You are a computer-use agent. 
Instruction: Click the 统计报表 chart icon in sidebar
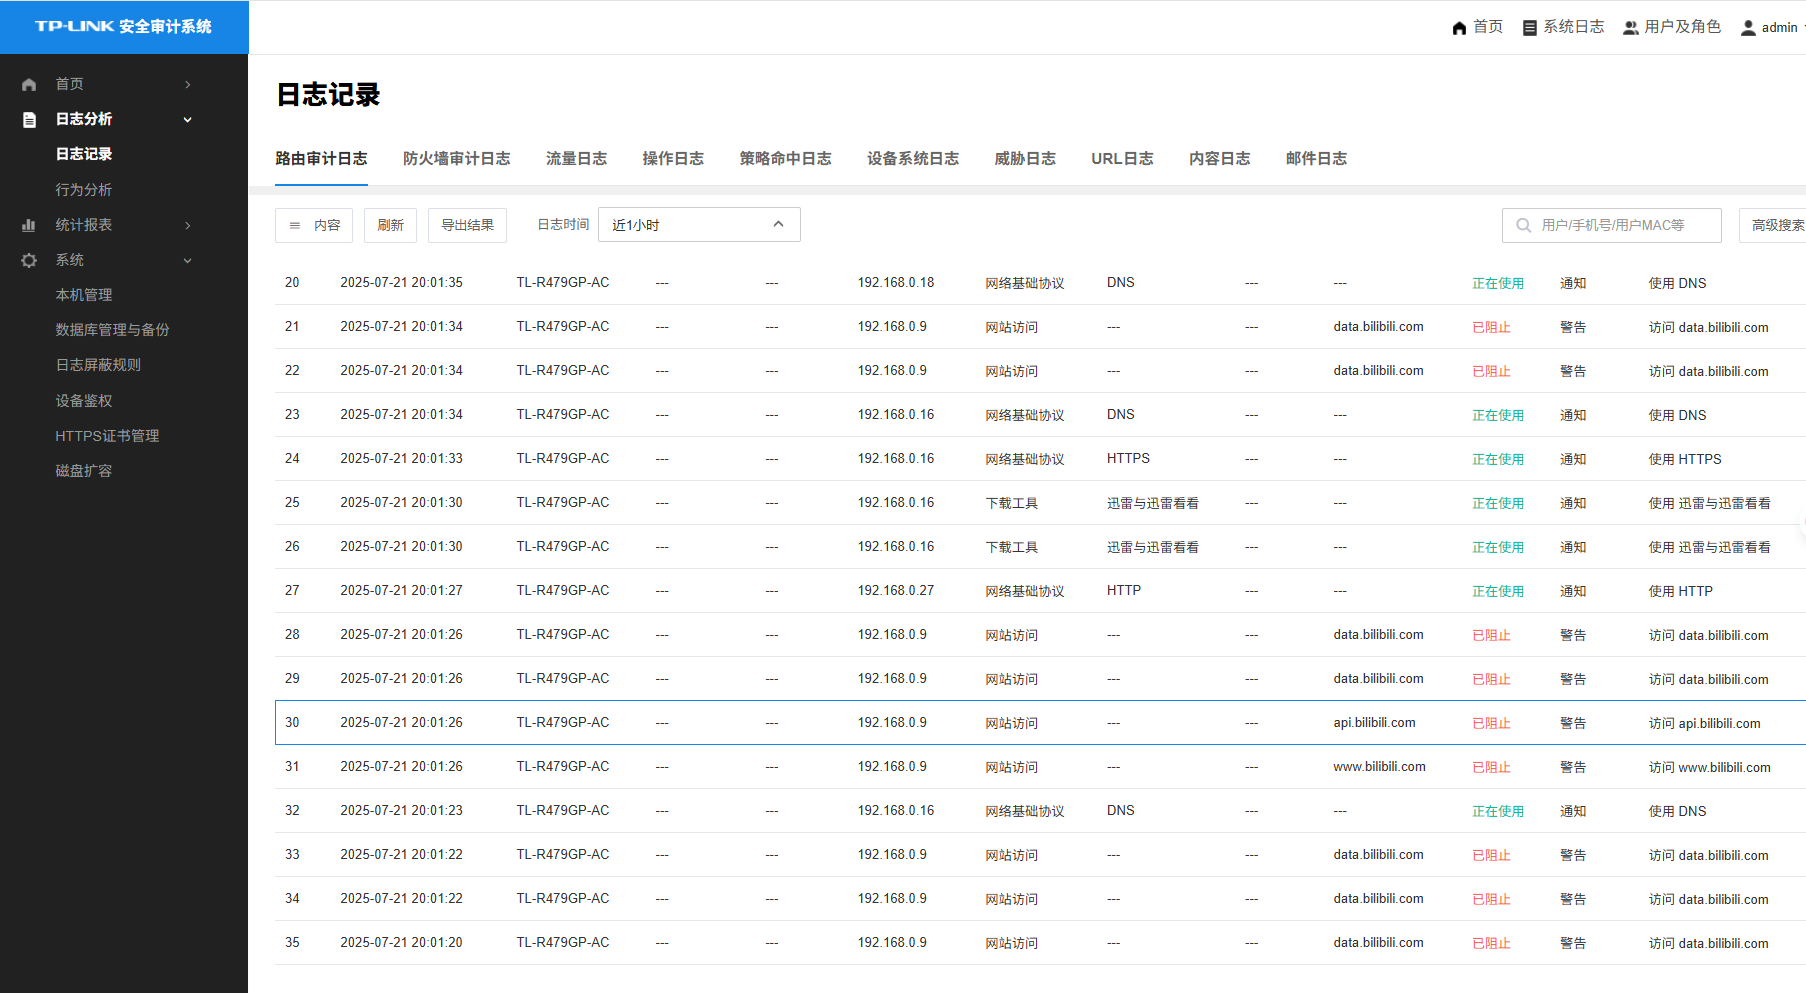[x=28, y=224]
